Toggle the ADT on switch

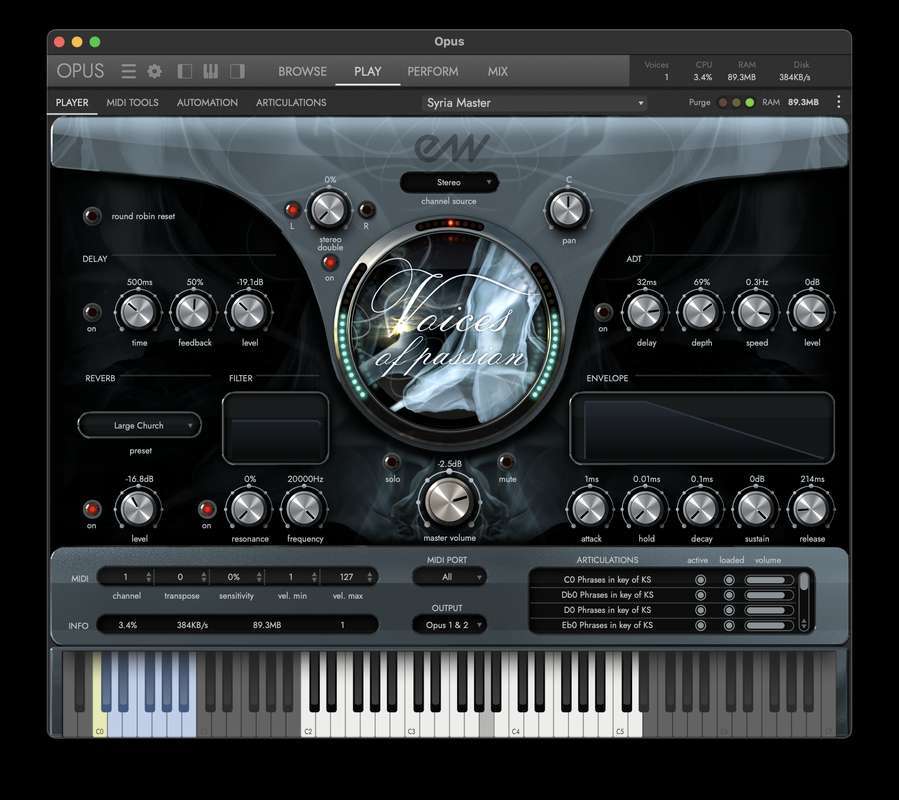click(603, 312)
